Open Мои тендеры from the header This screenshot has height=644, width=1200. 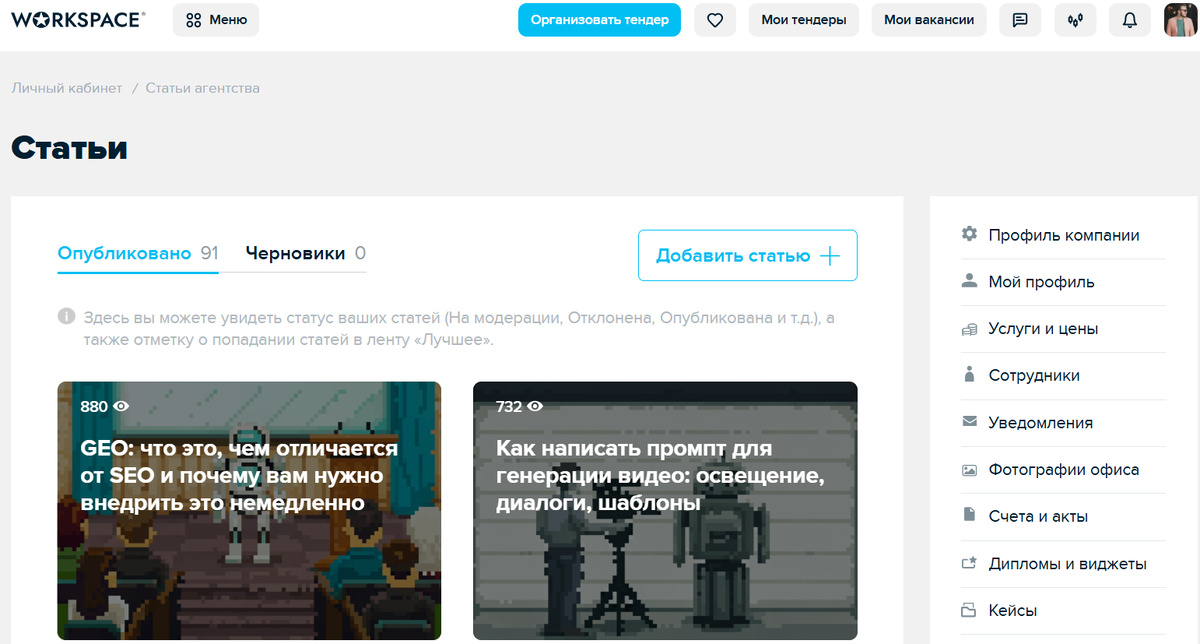(803, 20)
